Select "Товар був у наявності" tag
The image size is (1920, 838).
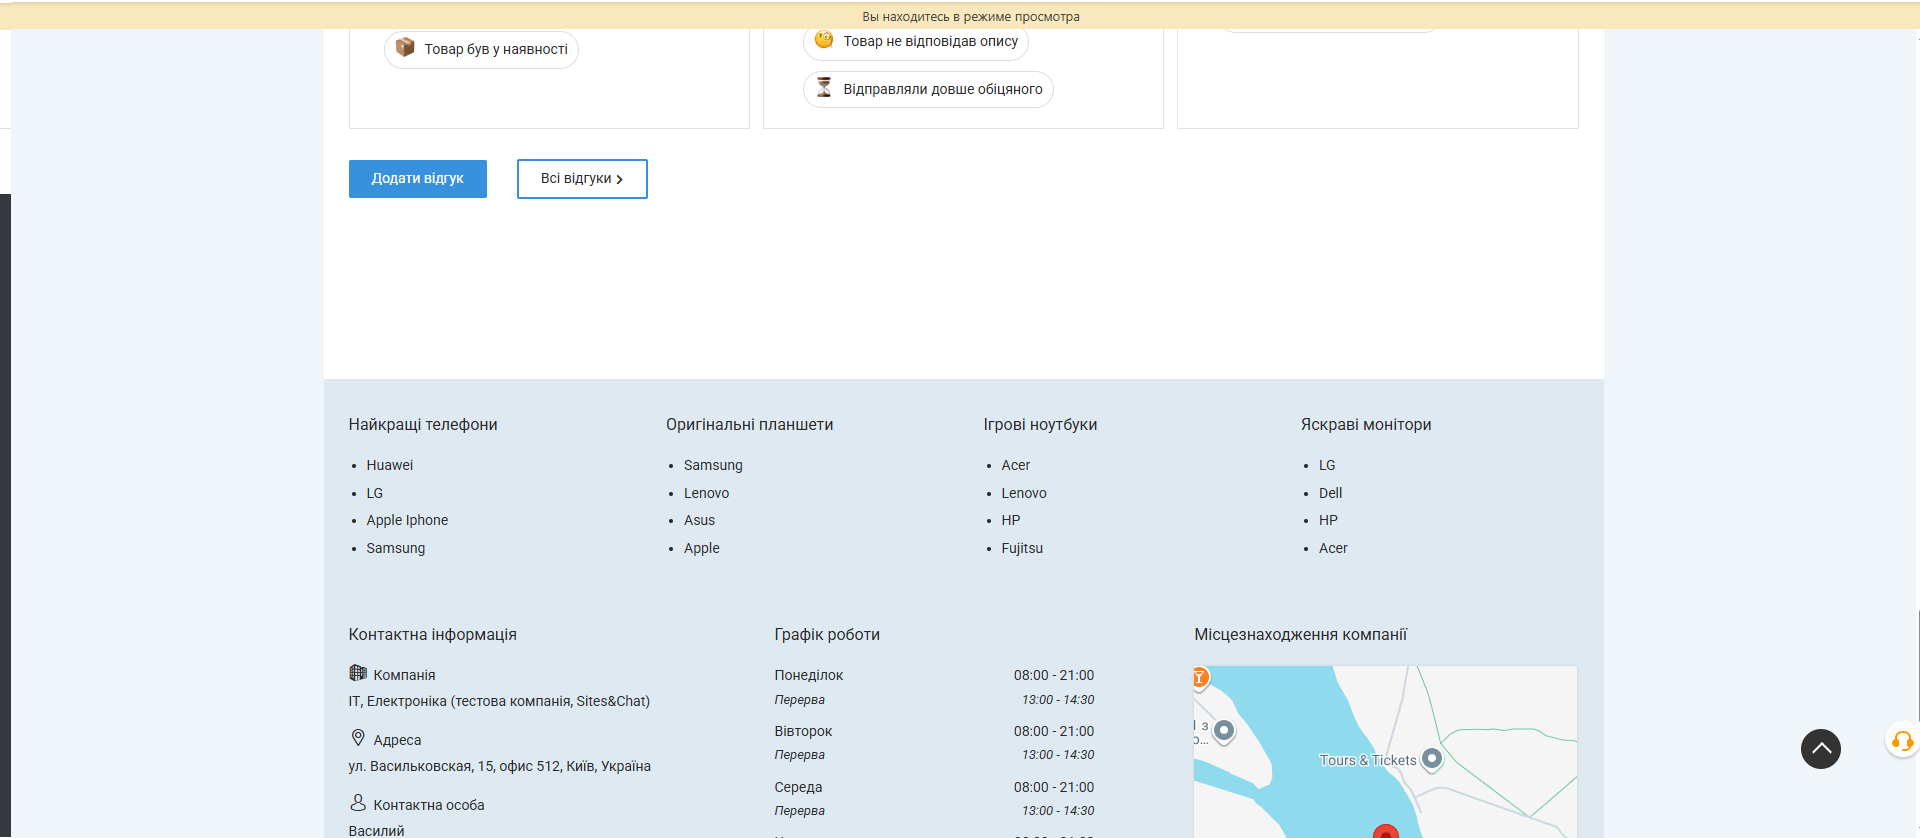(481, 49)
